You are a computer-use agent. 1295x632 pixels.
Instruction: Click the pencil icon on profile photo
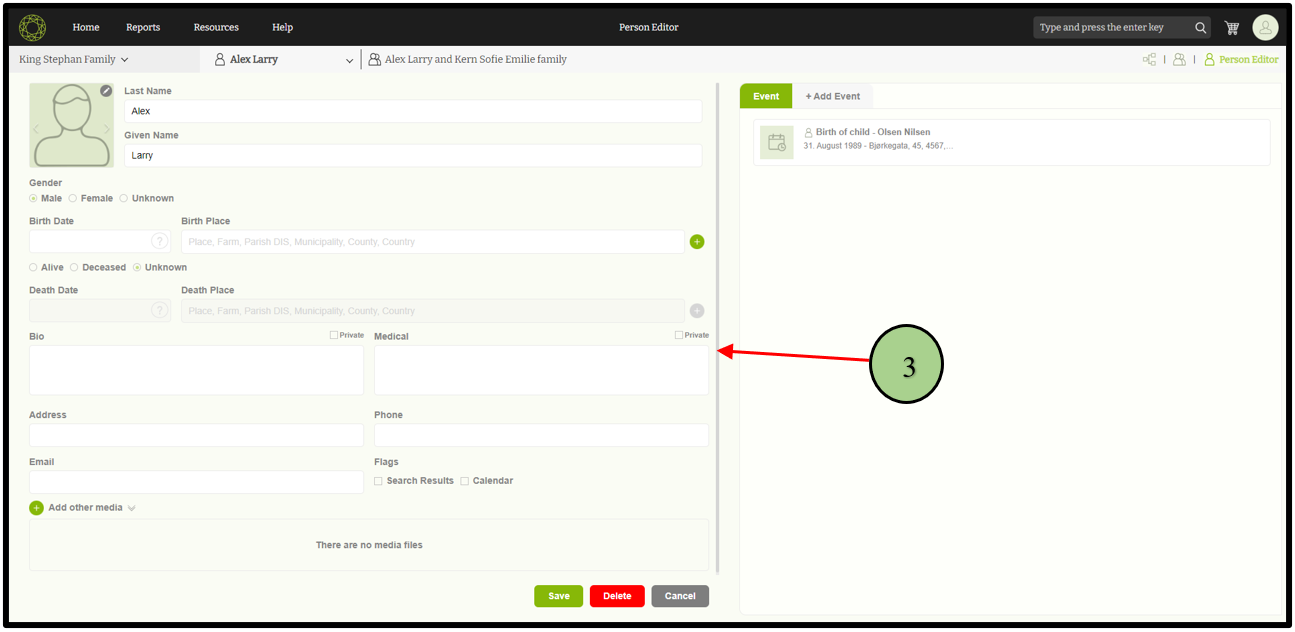coord(106,91)
